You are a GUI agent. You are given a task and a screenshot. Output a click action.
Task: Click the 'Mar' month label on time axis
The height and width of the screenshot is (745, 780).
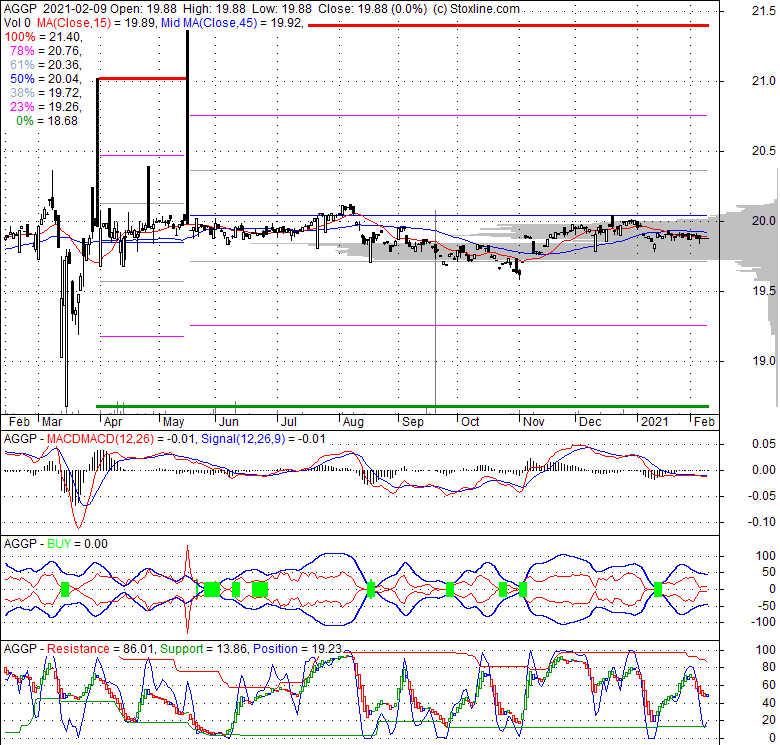pos(52,422)
